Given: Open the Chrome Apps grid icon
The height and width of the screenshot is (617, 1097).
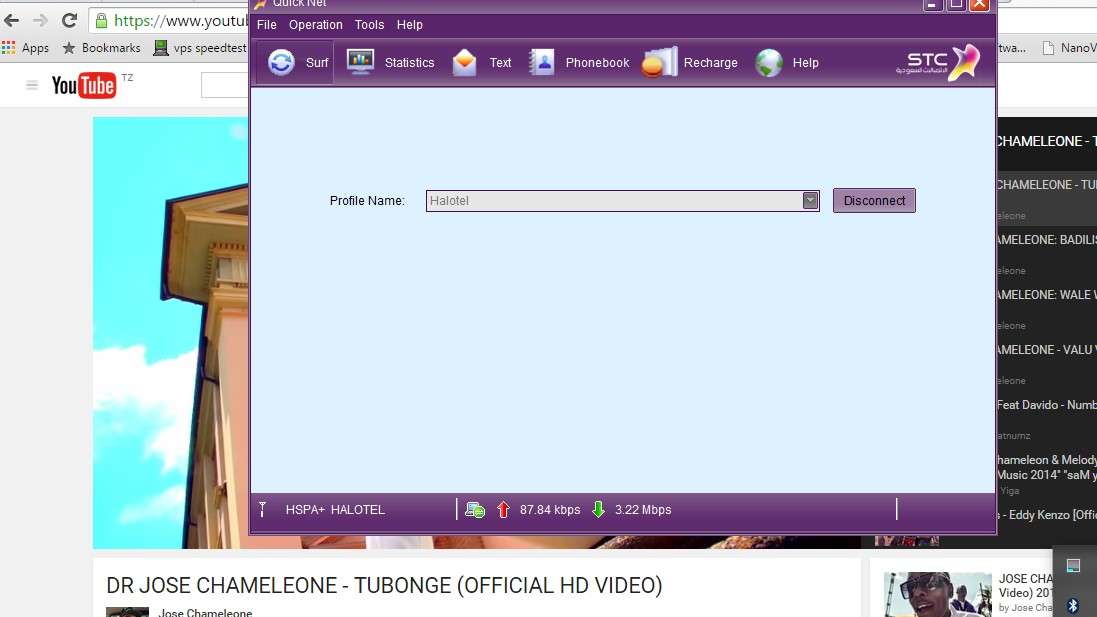Looking at the screenshot, I should (8, 48).
